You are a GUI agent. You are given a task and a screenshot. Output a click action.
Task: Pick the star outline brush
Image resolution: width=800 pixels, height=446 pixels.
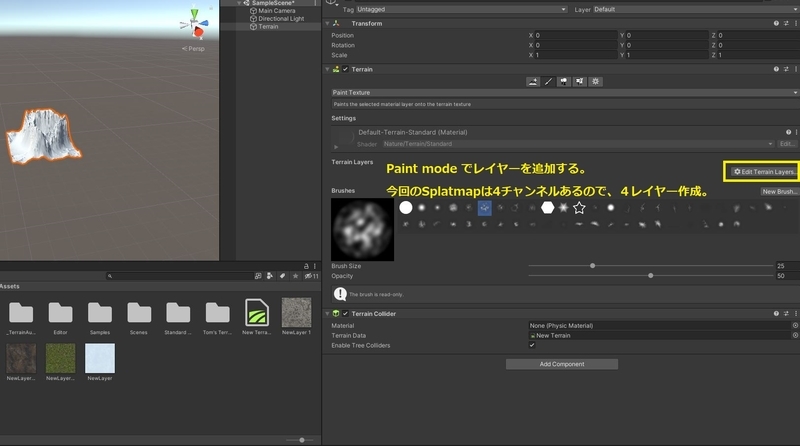click(x=579, y=208)
